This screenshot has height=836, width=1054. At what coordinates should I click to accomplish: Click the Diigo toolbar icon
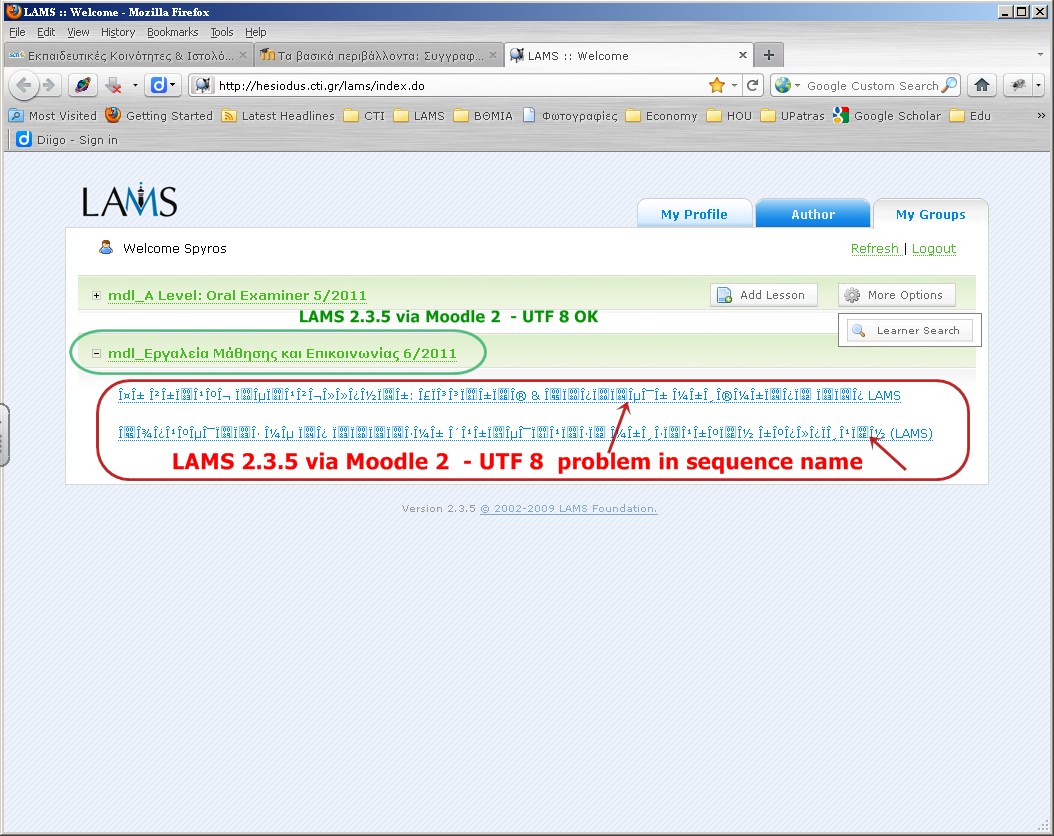point(160,86)
